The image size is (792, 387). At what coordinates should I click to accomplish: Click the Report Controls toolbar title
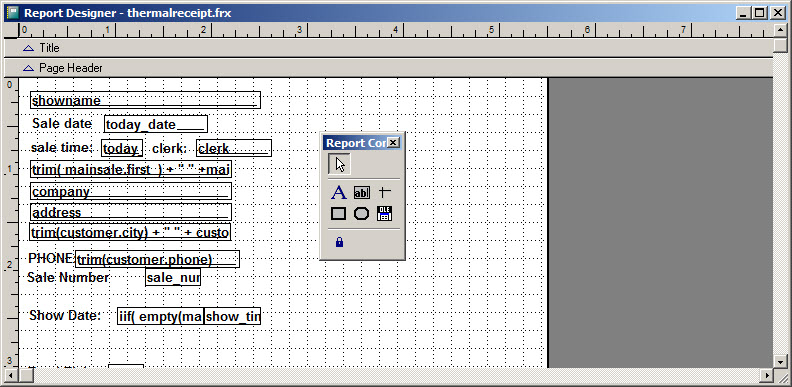pos(356,143)
